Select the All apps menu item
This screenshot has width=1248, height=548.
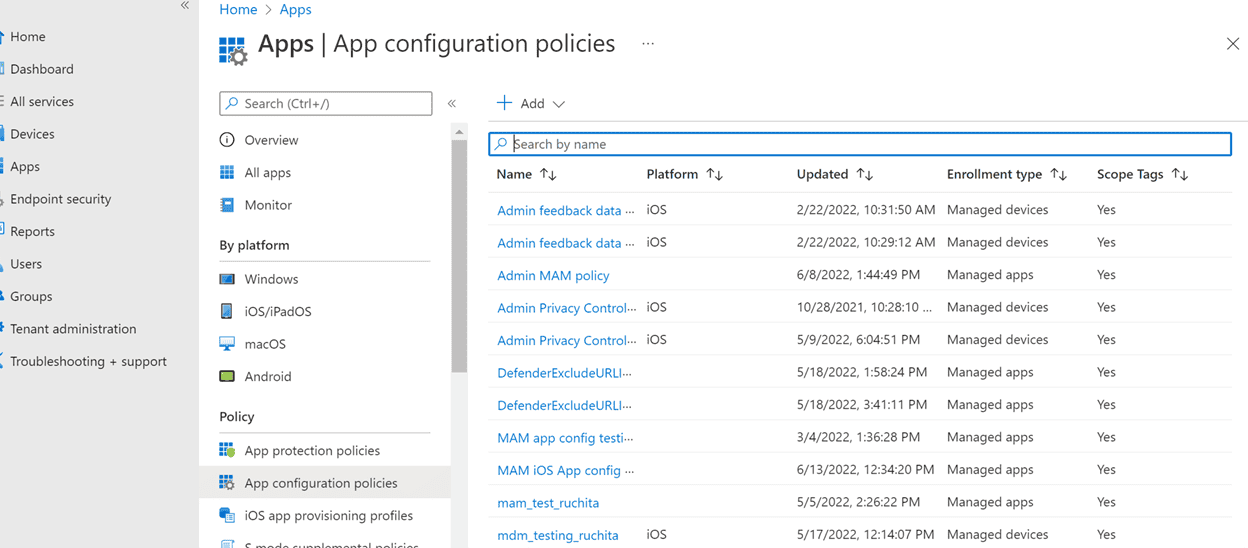point(268,173)
